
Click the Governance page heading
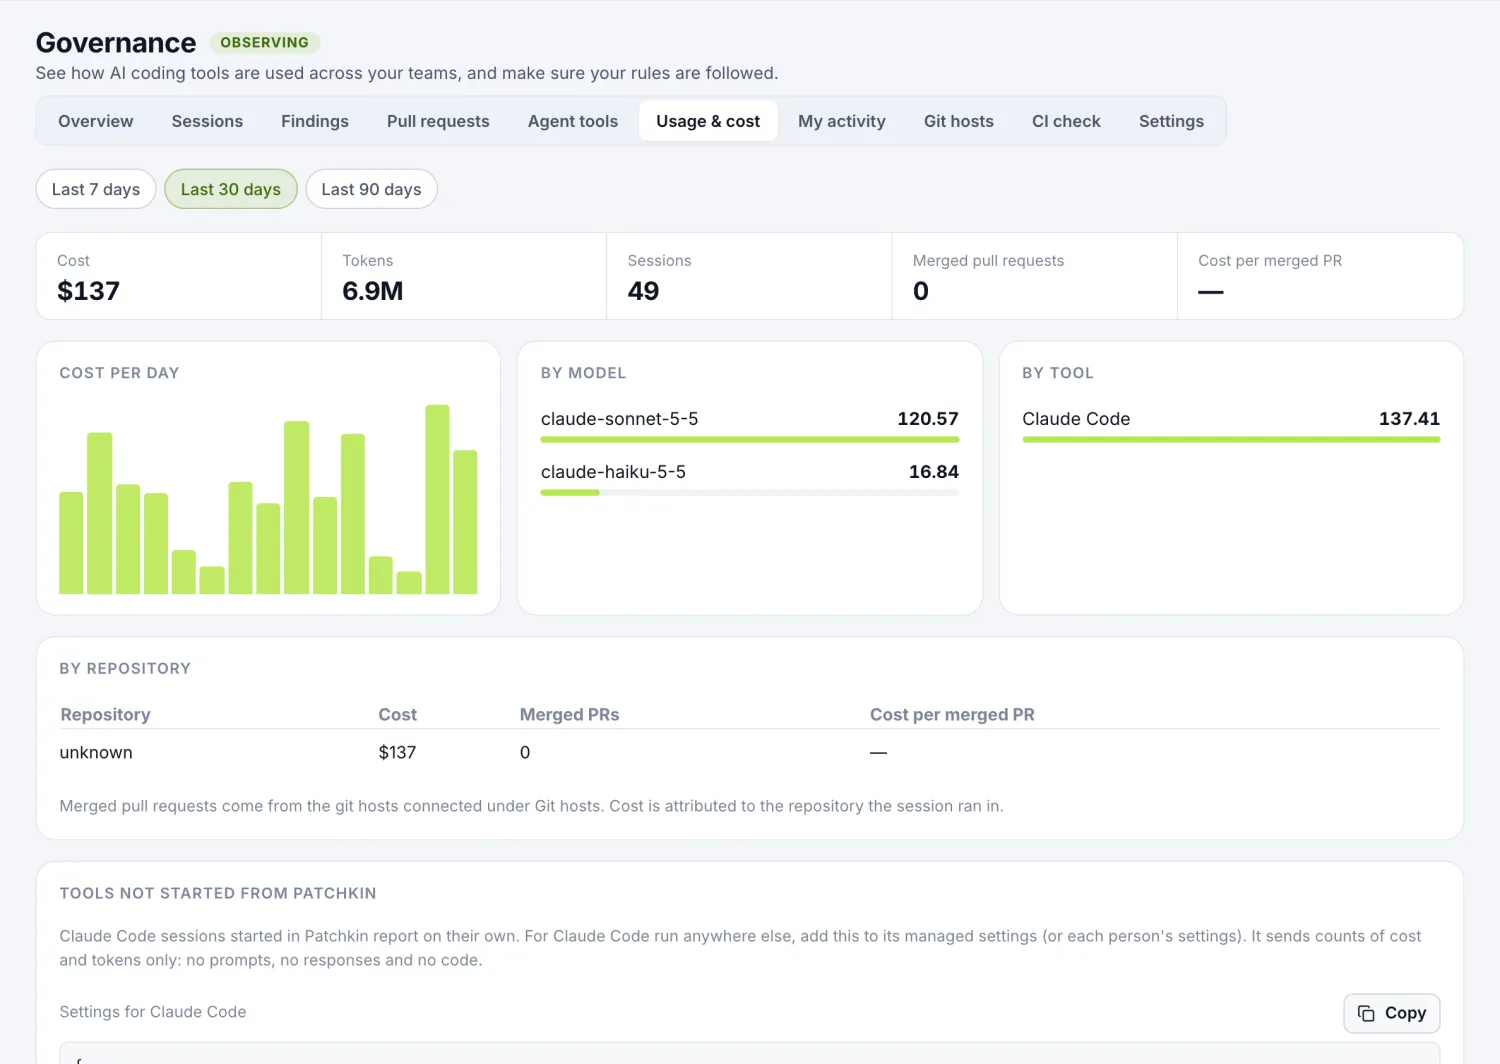pyautogui.click(x=116, y=42)
